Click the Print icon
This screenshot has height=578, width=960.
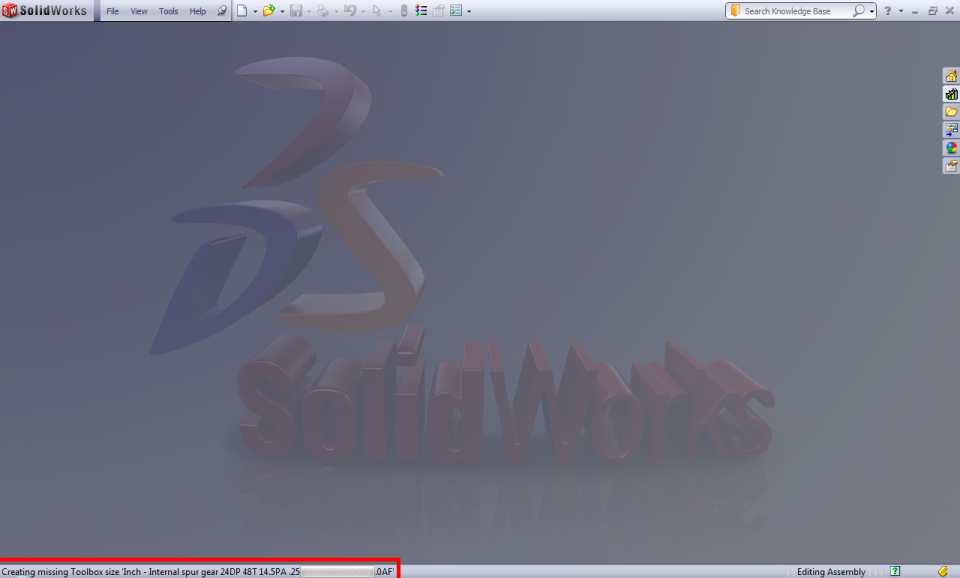[x=323, y=10]
